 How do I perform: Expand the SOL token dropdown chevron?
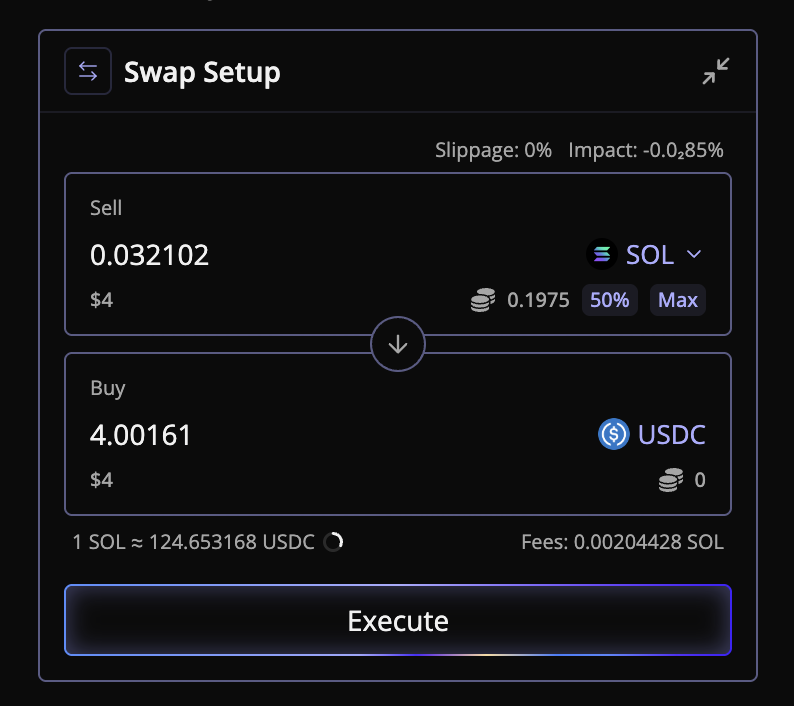694,255
